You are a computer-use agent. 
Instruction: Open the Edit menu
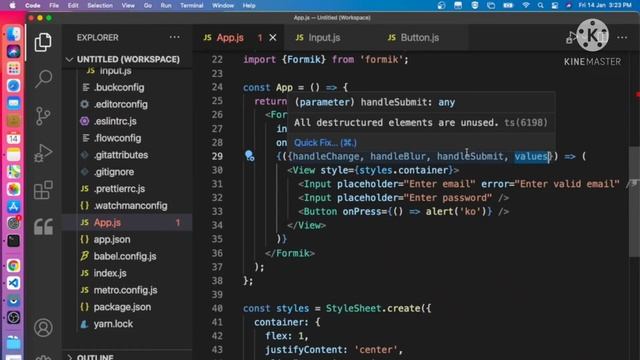click(x=73, y=5)
